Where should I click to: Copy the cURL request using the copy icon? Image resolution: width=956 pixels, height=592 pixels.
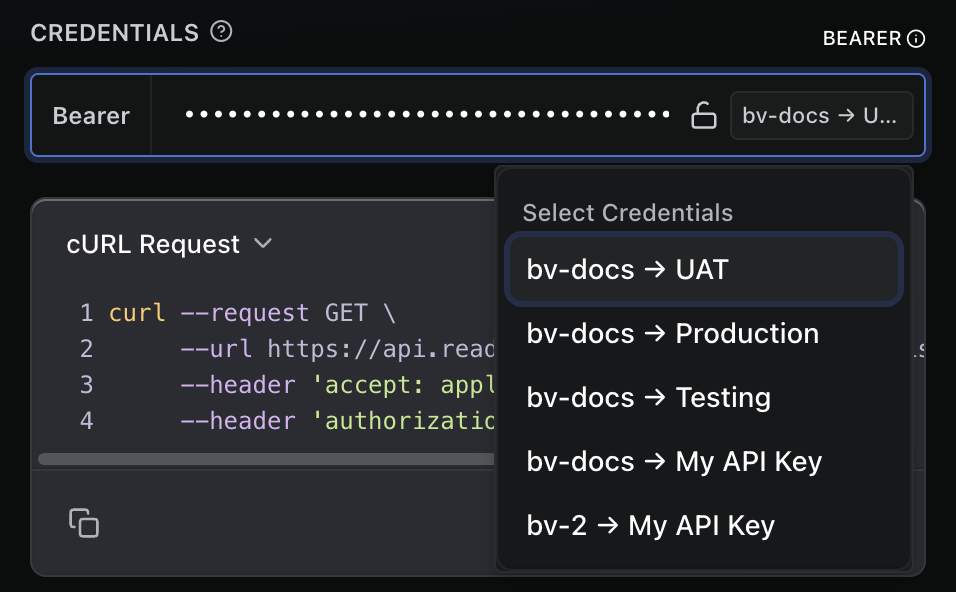pyautogui.click(x=84, y=522)
